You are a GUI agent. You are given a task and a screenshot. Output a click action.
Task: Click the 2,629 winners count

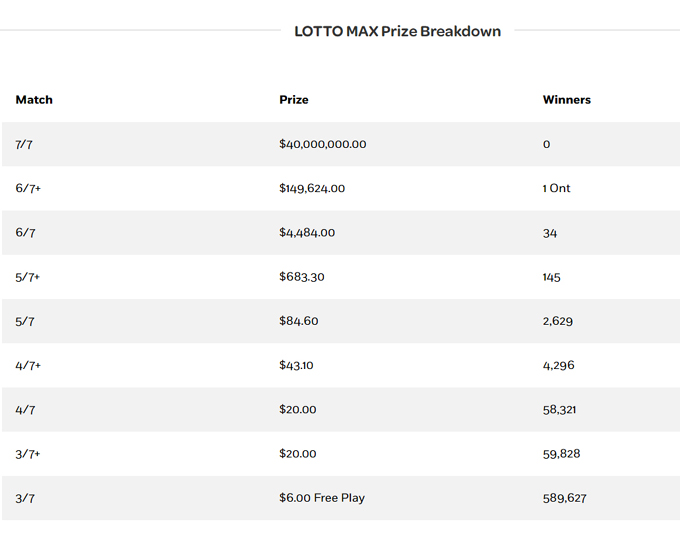pyautogui.click(x=557, y=321)
